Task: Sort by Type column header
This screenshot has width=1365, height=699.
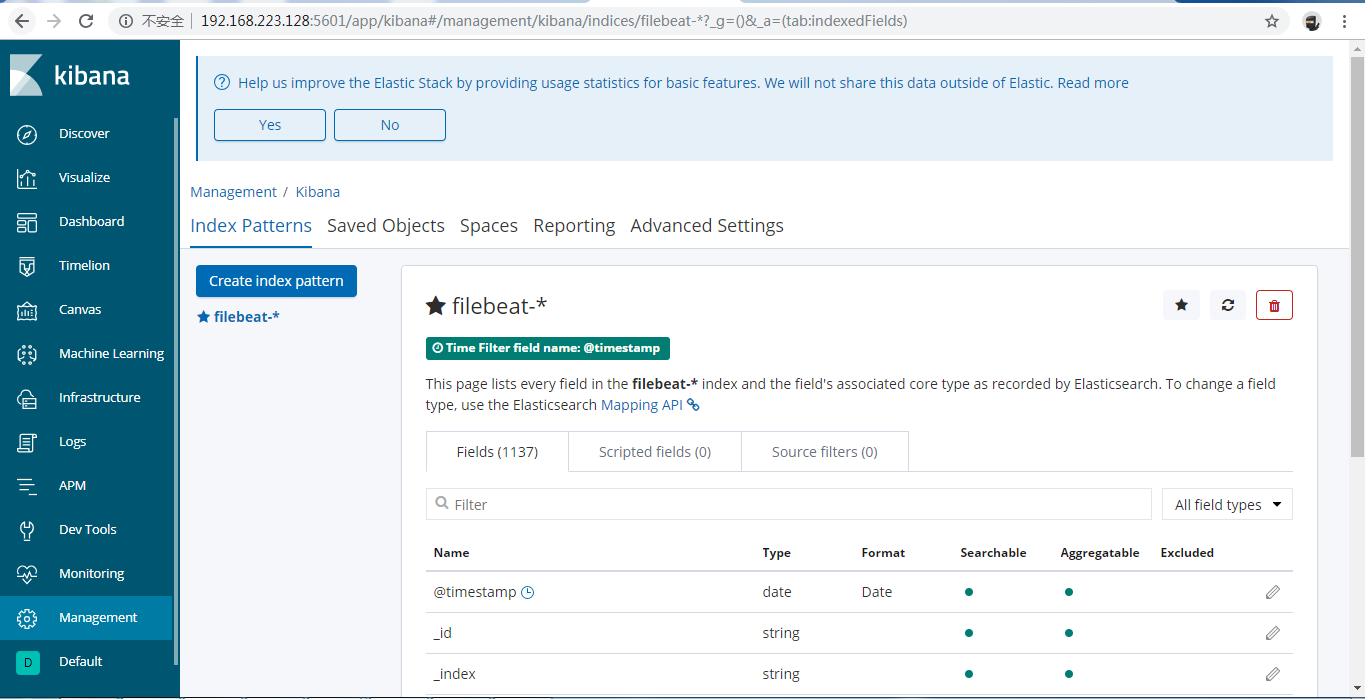Action: click(x=776, y=553)
